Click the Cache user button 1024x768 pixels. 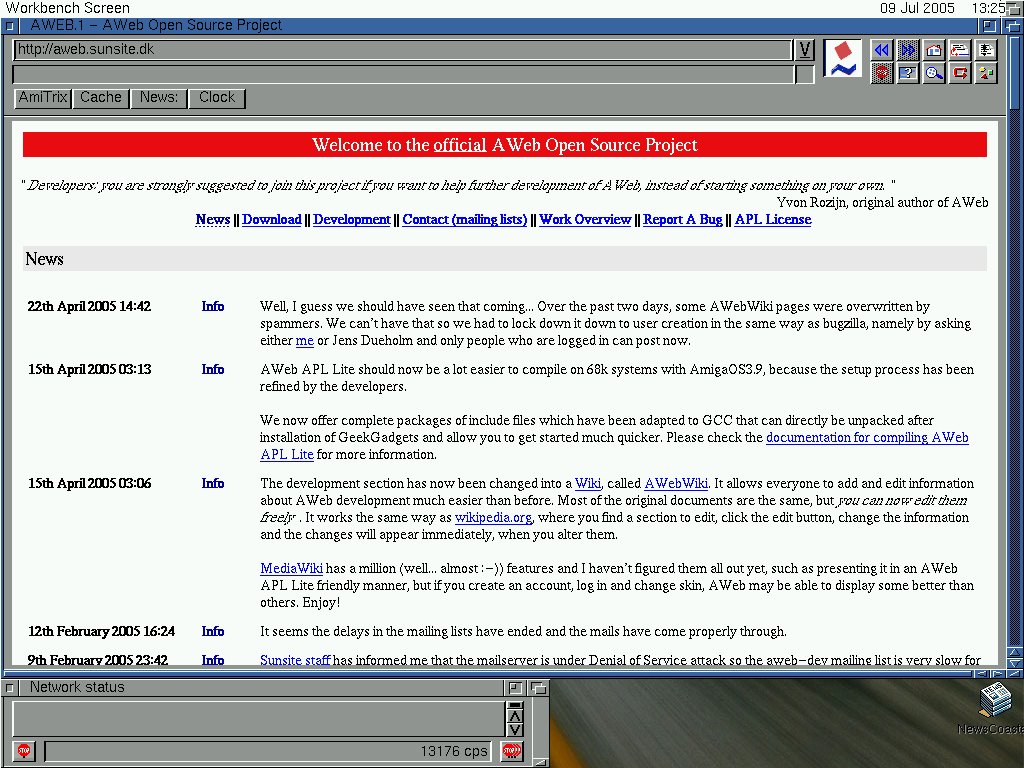(x=101, y=97)
